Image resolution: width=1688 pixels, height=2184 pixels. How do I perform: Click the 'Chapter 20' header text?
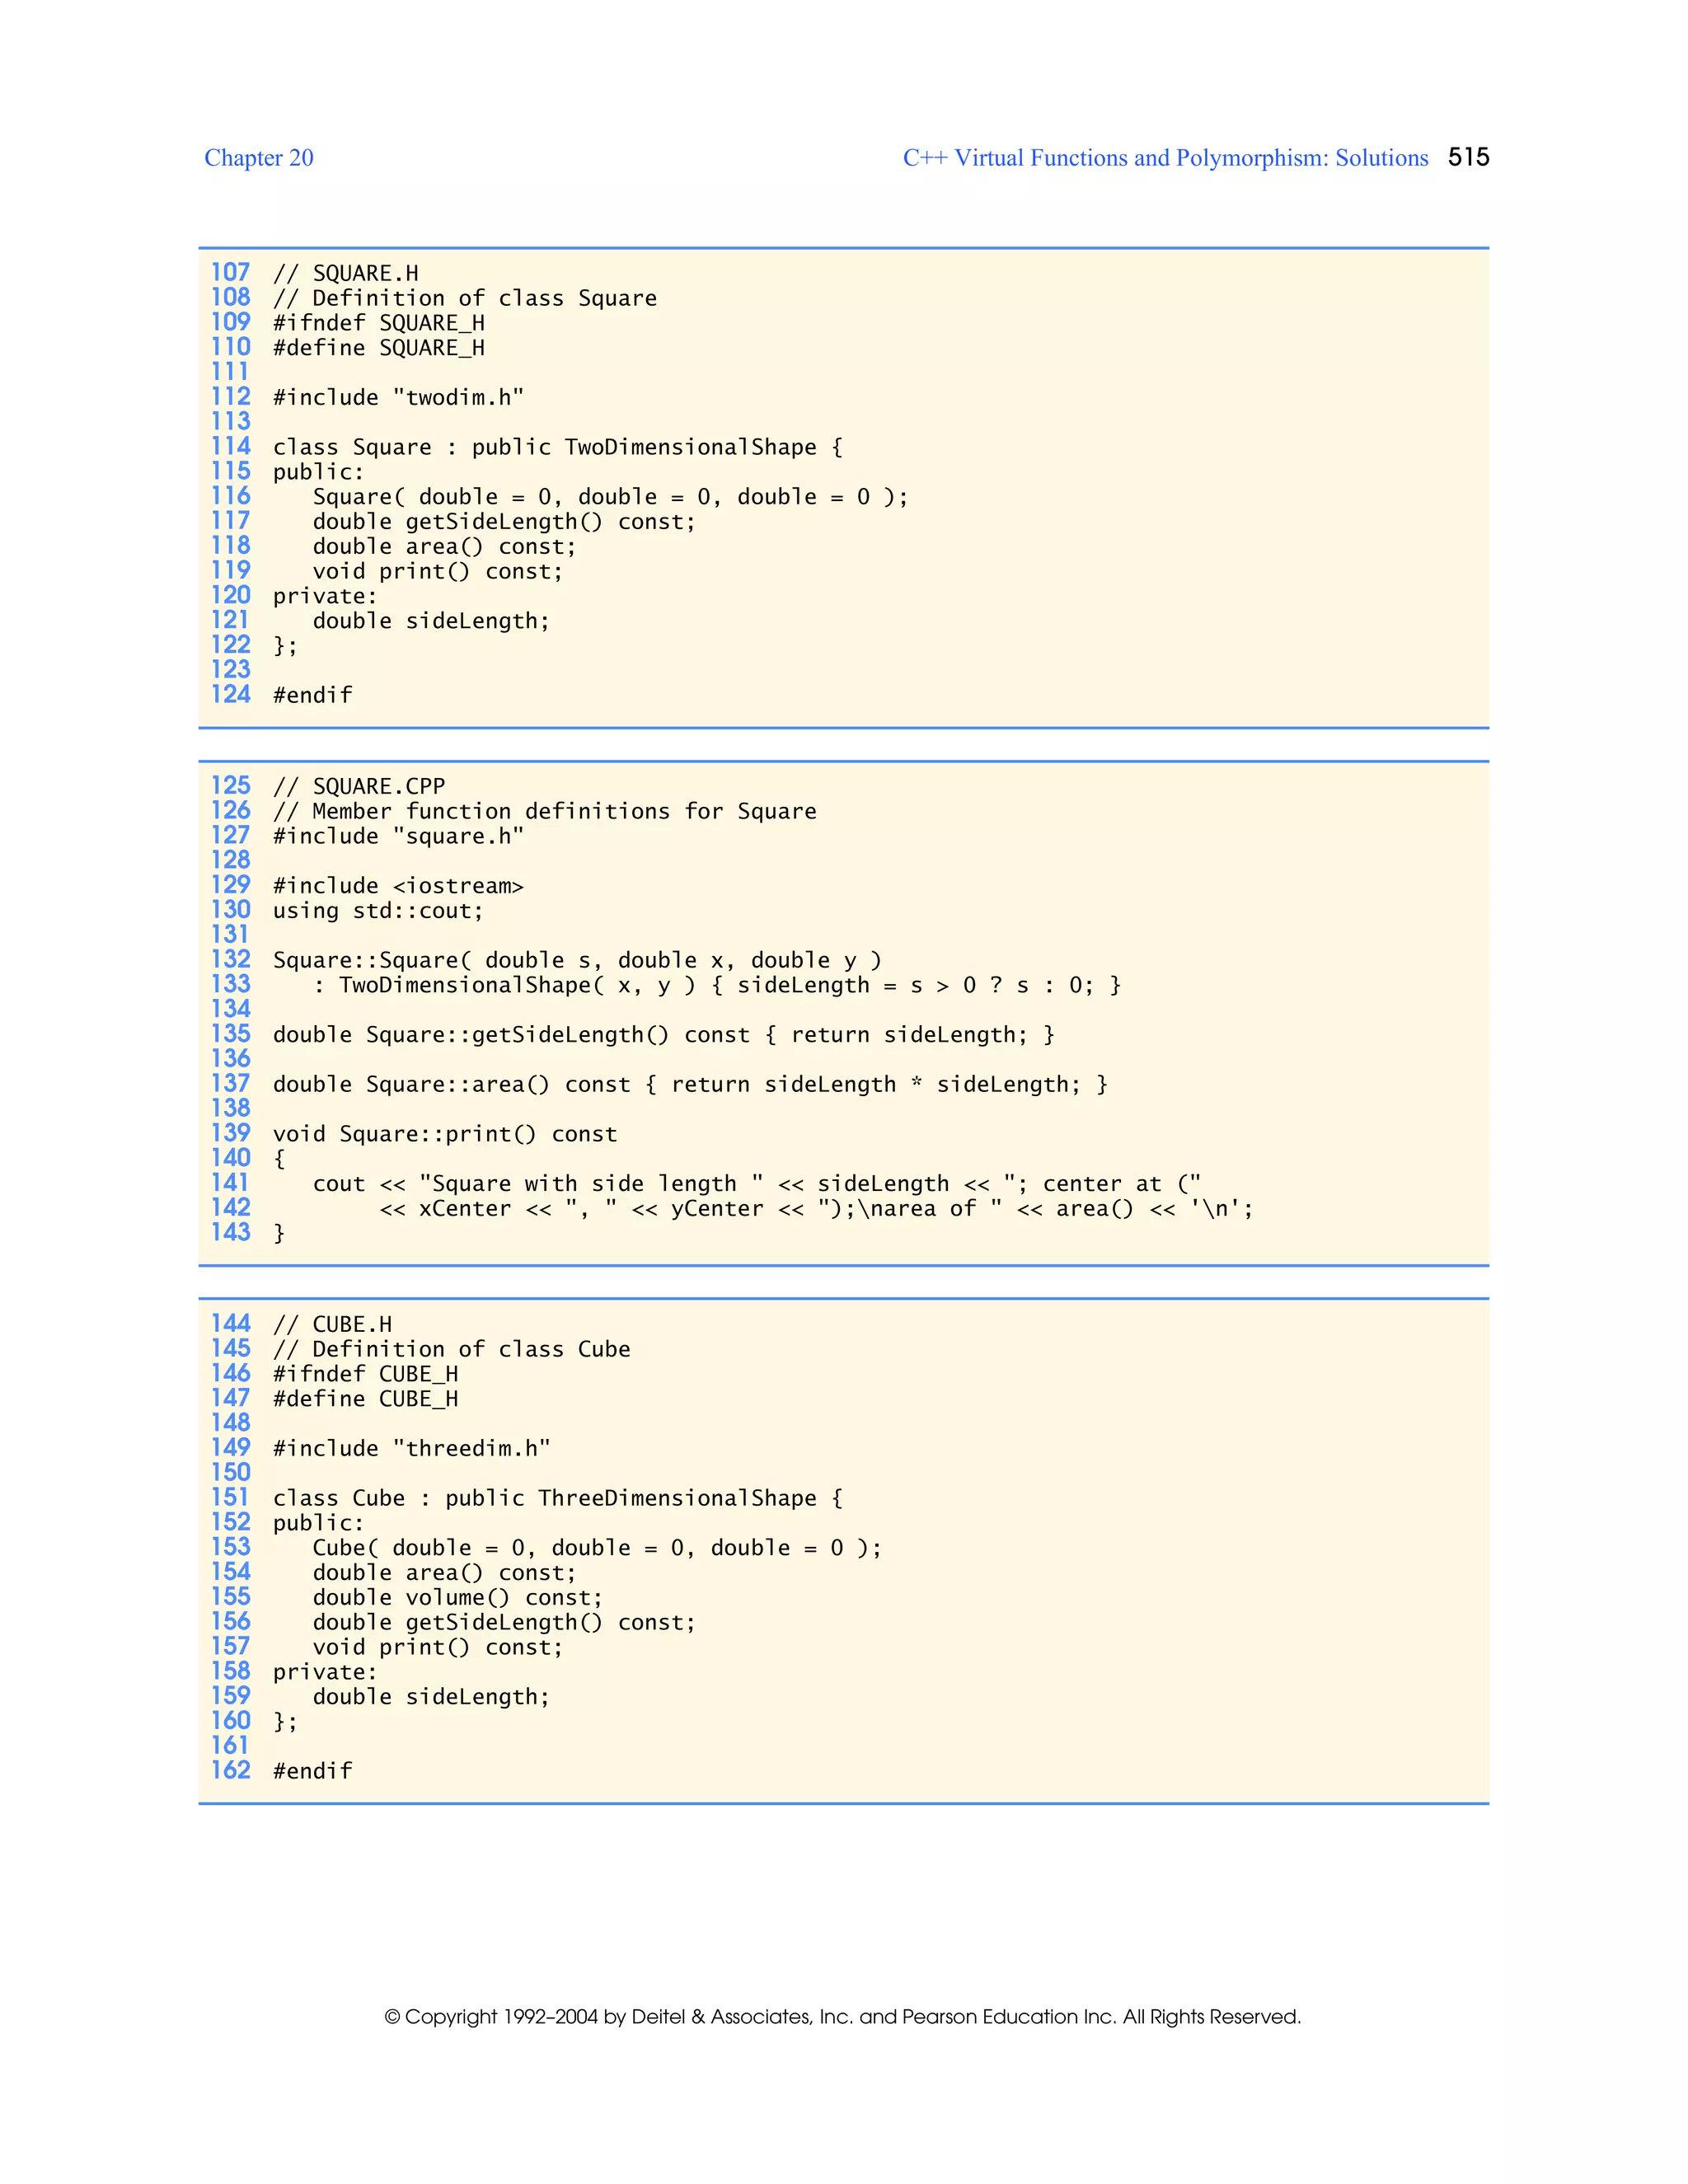tap(259, 158)
